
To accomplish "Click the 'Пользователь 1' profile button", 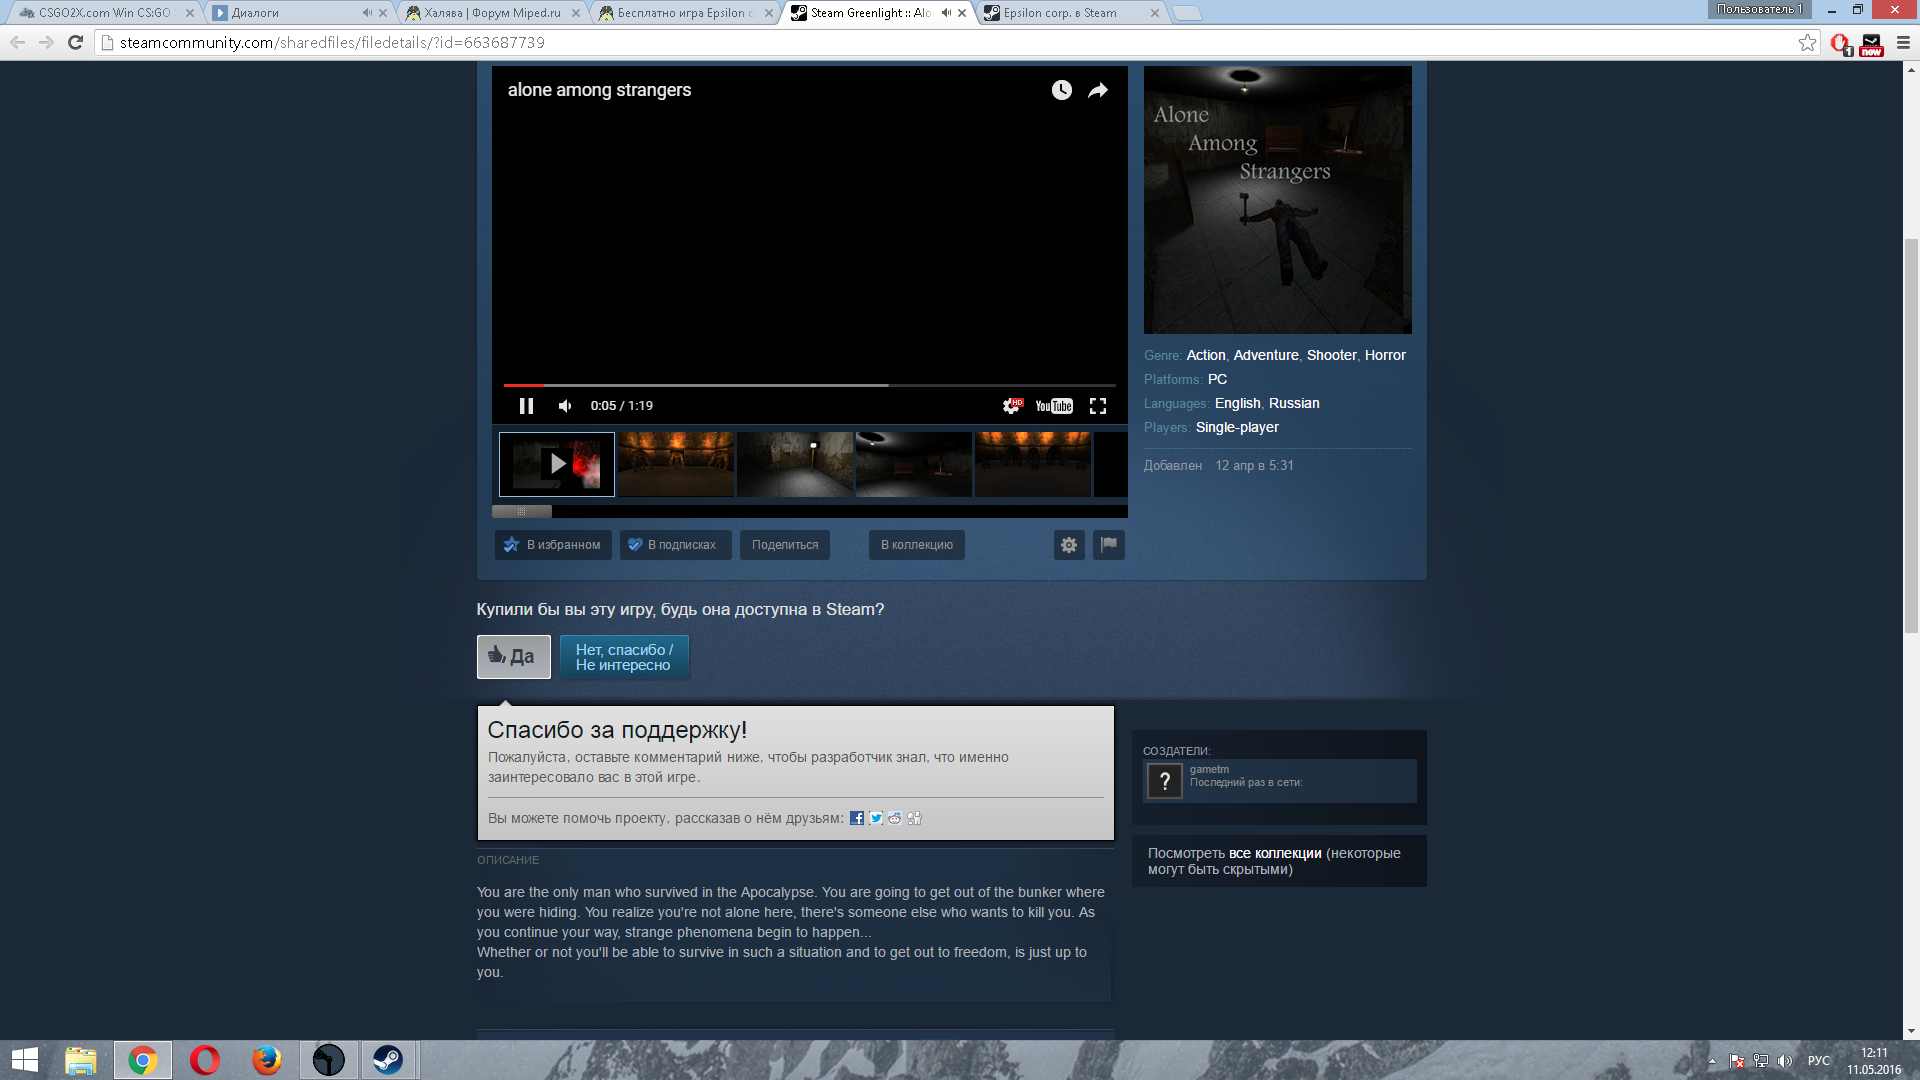I will click(1760, 9).
